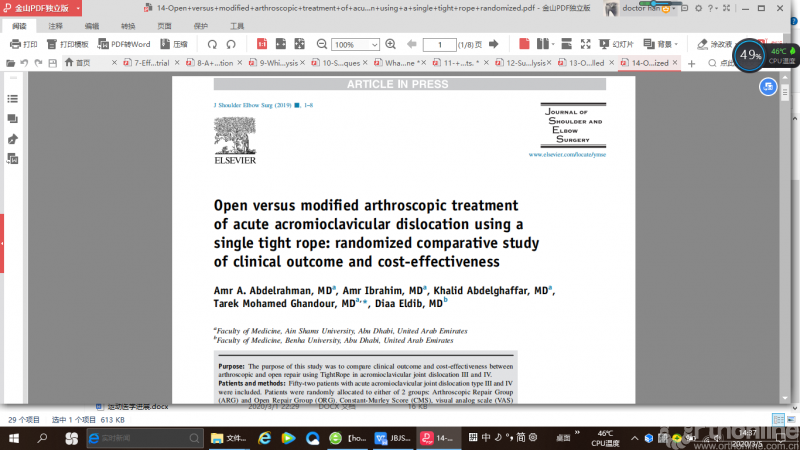Screen dimensions: 800x450
Task: Click the 压缩 compress tool
Action: click(174, 45)
